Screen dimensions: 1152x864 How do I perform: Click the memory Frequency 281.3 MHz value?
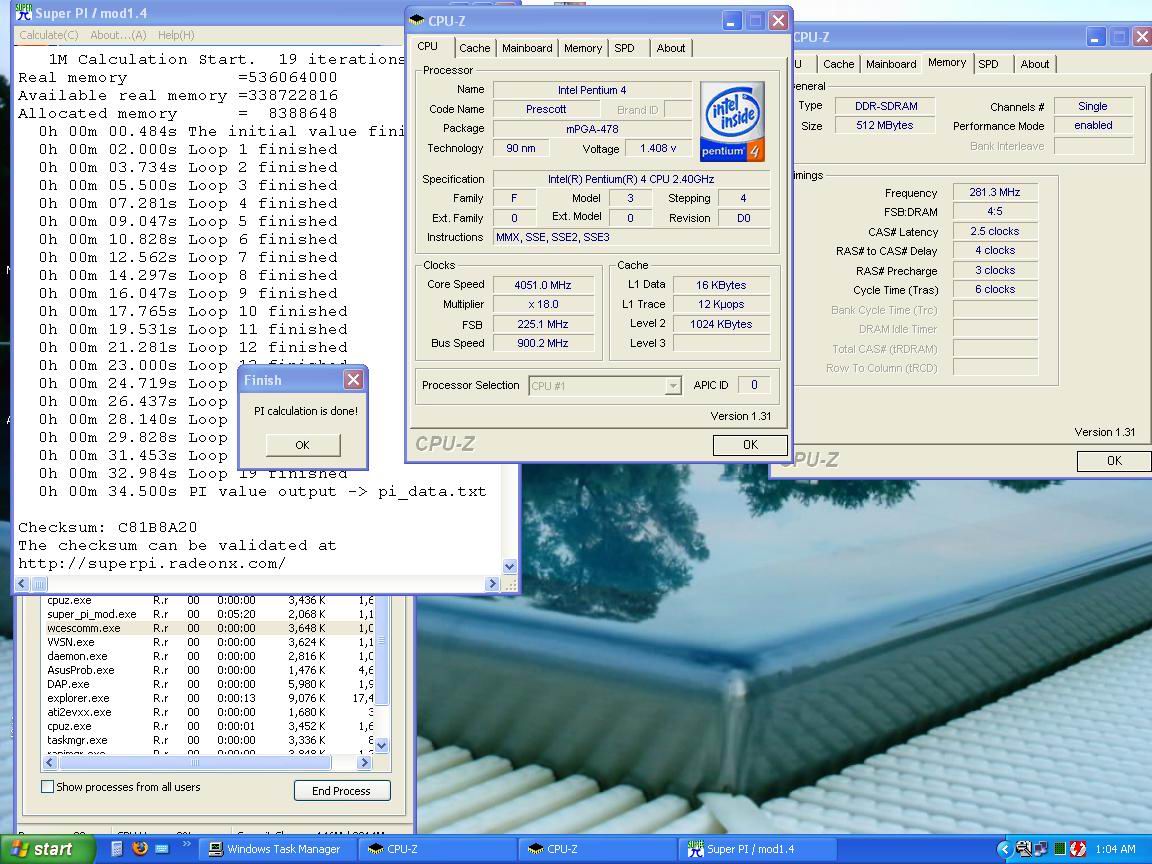point(995,192)
